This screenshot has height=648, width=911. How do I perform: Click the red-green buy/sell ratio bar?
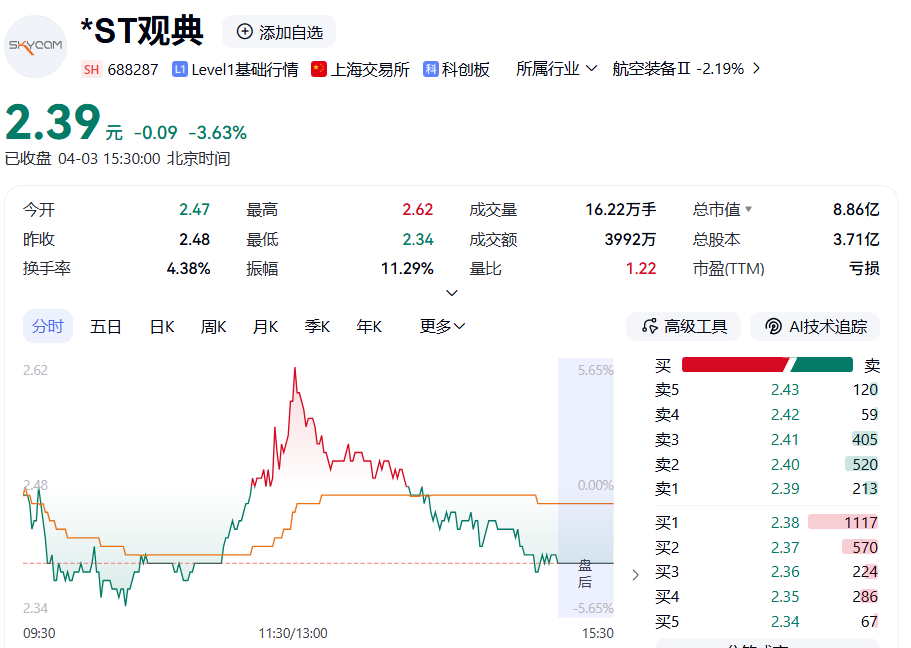(767, 365)
